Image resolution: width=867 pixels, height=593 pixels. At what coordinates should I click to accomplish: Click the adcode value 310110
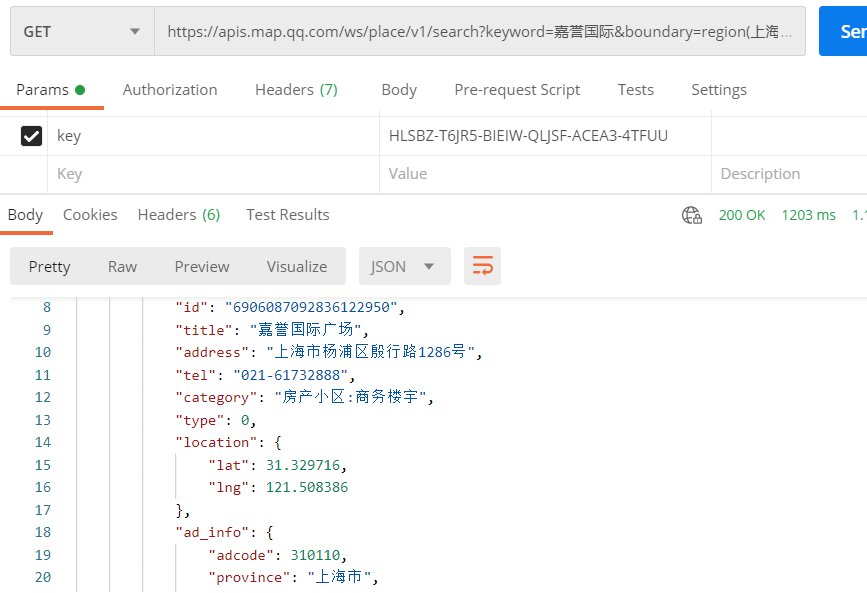click(x=316, y=555)
